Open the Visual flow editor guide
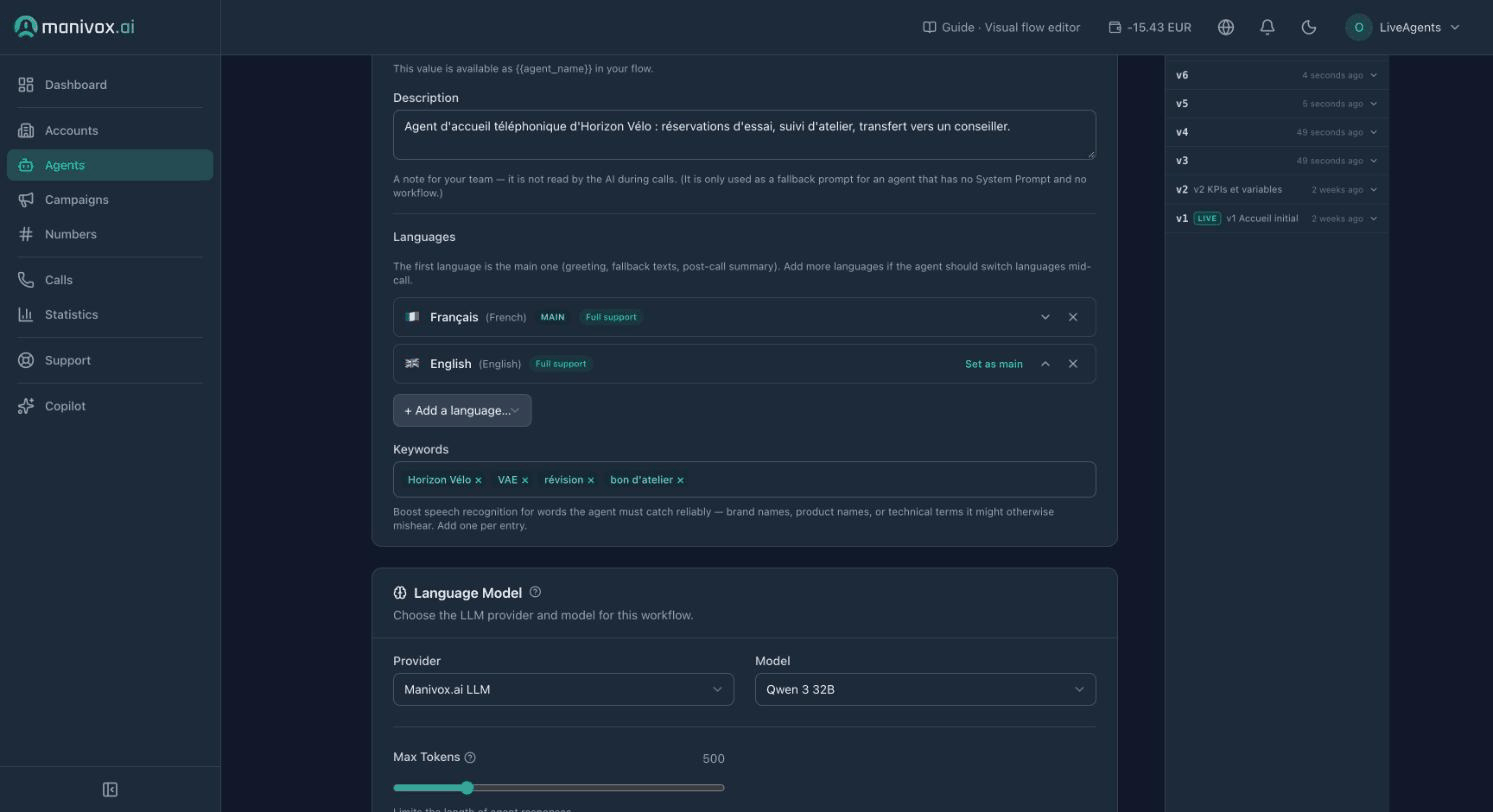1493x812 pixels. pyautogui.click(x=1001, y=27)
